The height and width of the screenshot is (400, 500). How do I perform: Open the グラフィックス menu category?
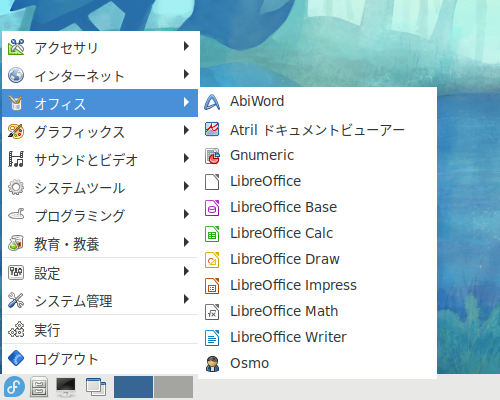click(x=100, y=131)
